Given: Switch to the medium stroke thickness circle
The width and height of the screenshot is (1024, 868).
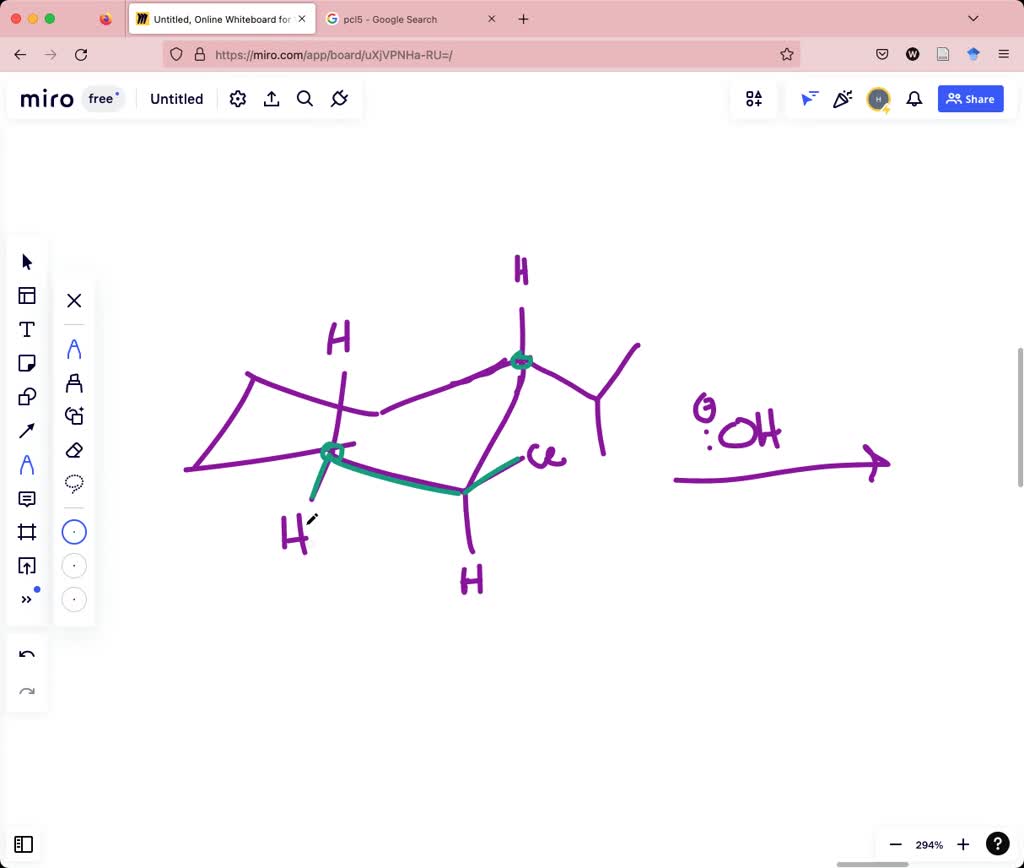Looking at the screenshot, I should (74, 565).
